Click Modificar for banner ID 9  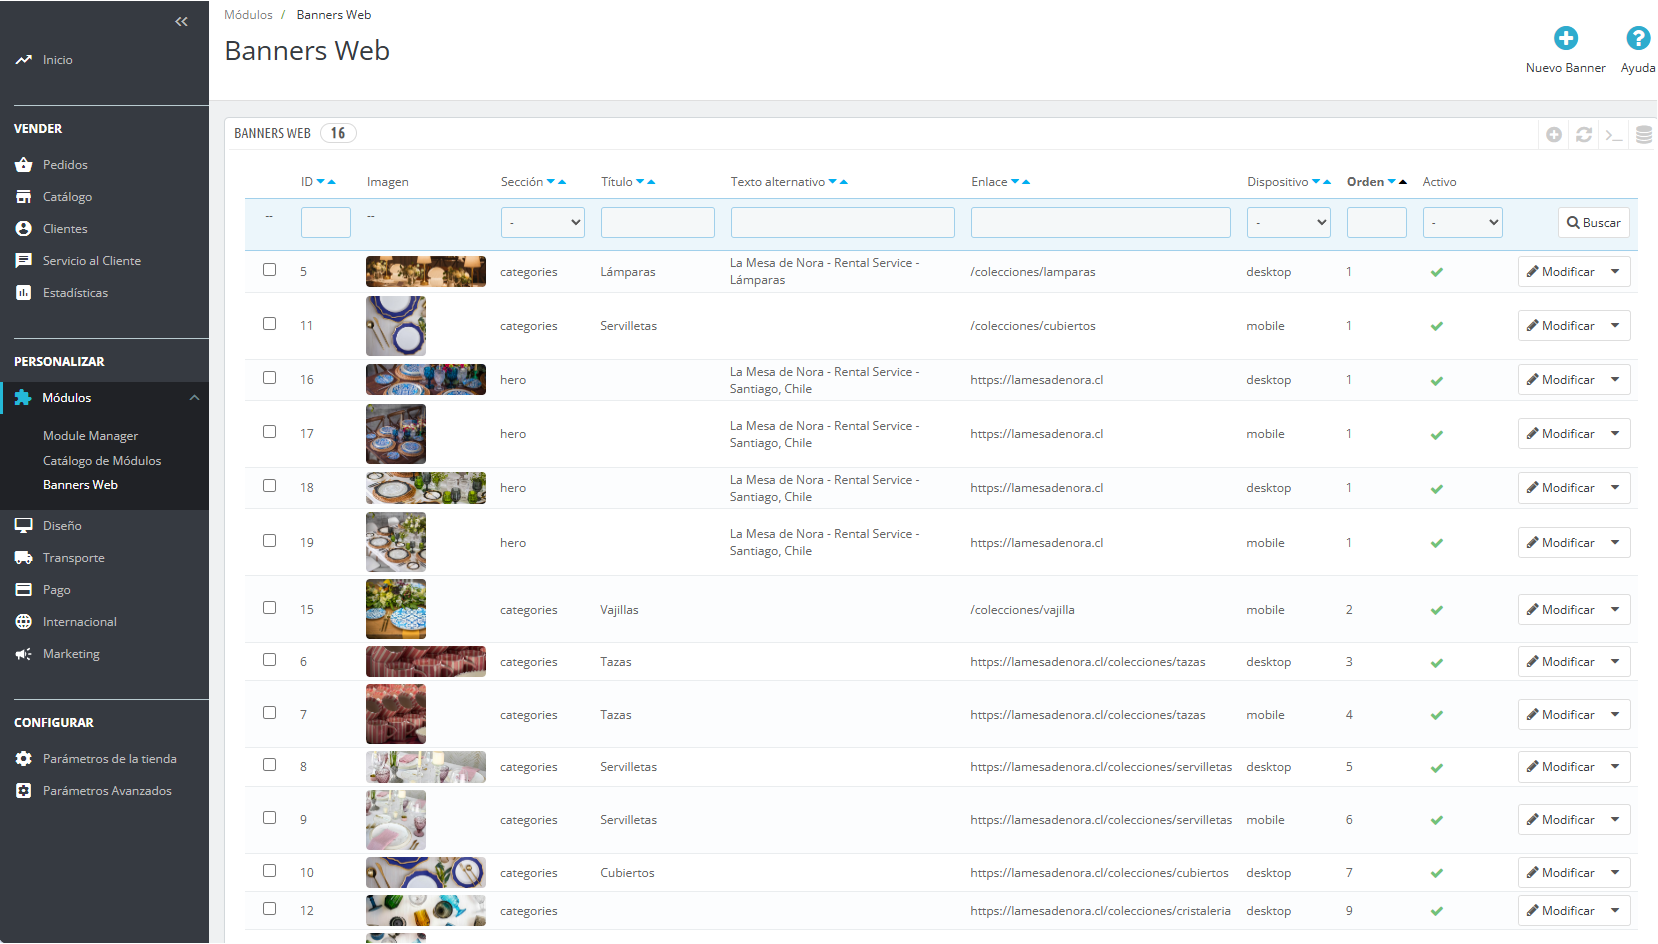(x=1561, y=820)
